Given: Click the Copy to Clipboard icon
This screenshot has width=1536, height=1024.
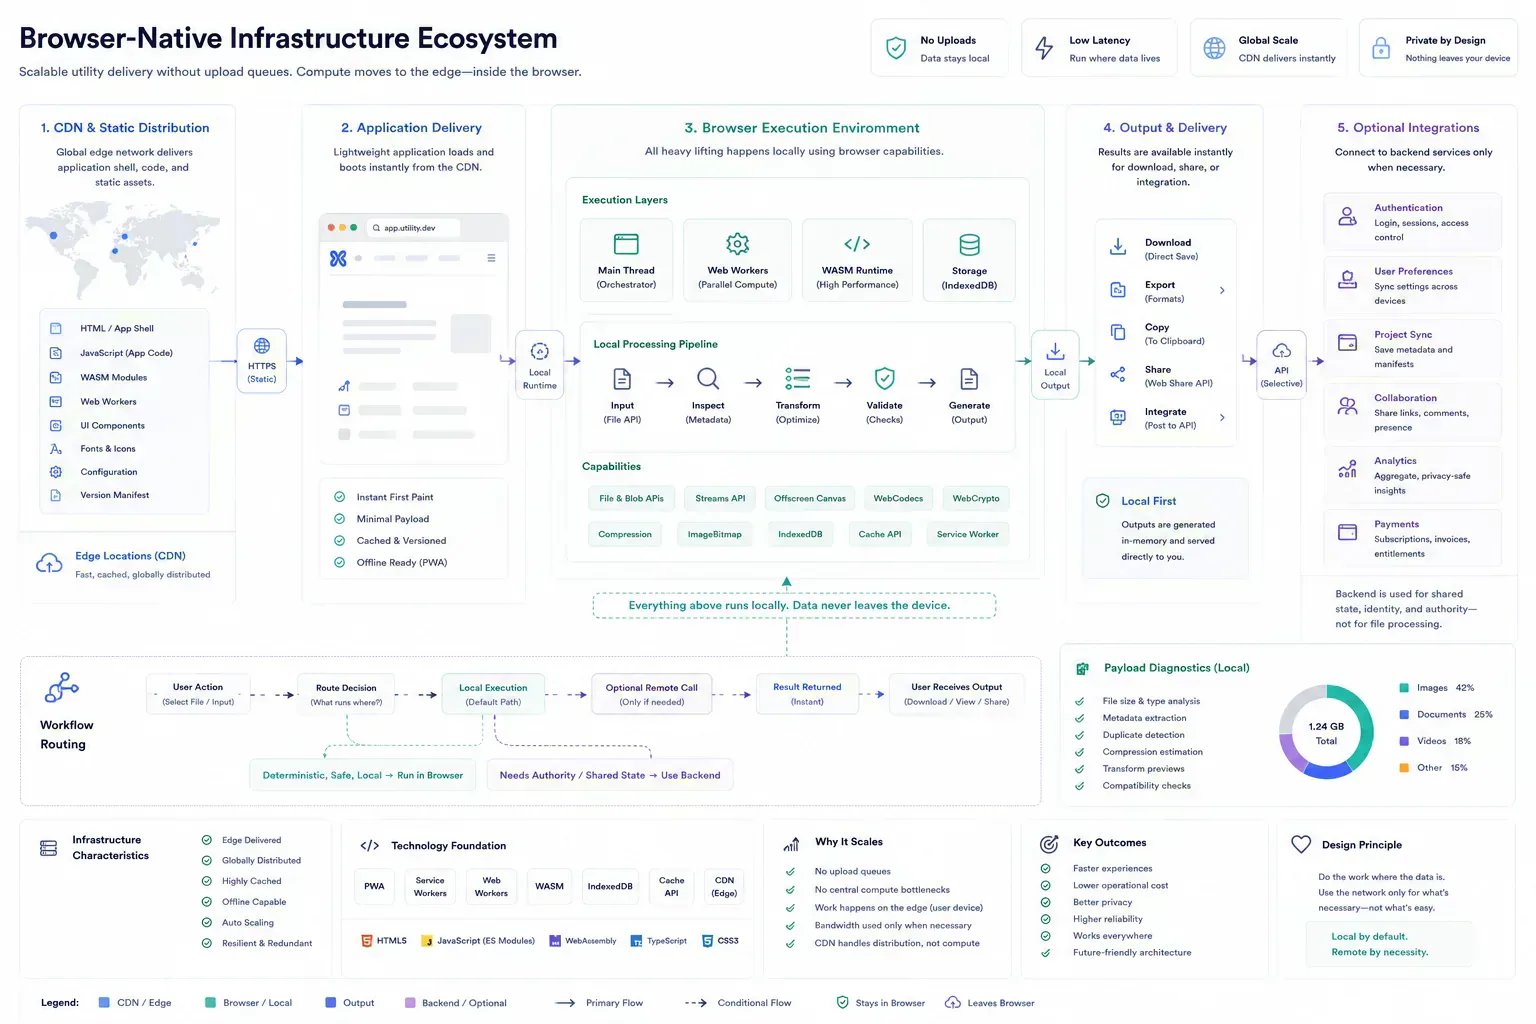Looking at the screenshot, I should (x=1118, y=332).
